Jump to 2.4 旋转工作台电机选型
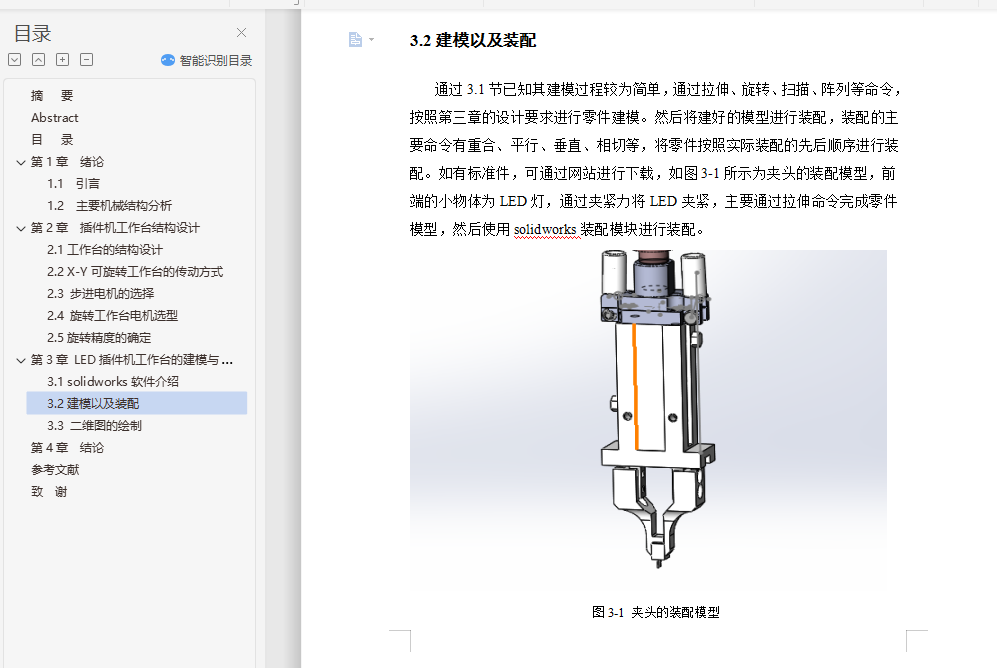The width and height of the screenshot is (997, 668). 113,315
